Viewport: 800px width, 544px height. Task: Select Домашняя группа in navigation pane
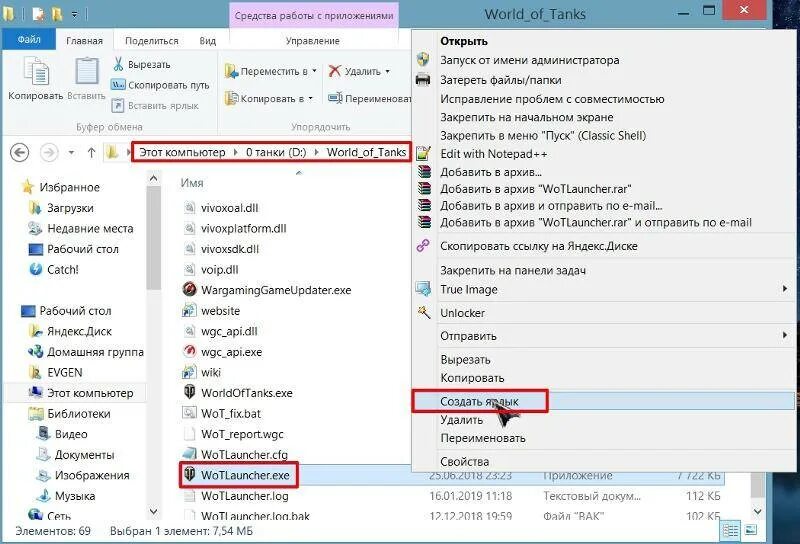click(95, 352)
